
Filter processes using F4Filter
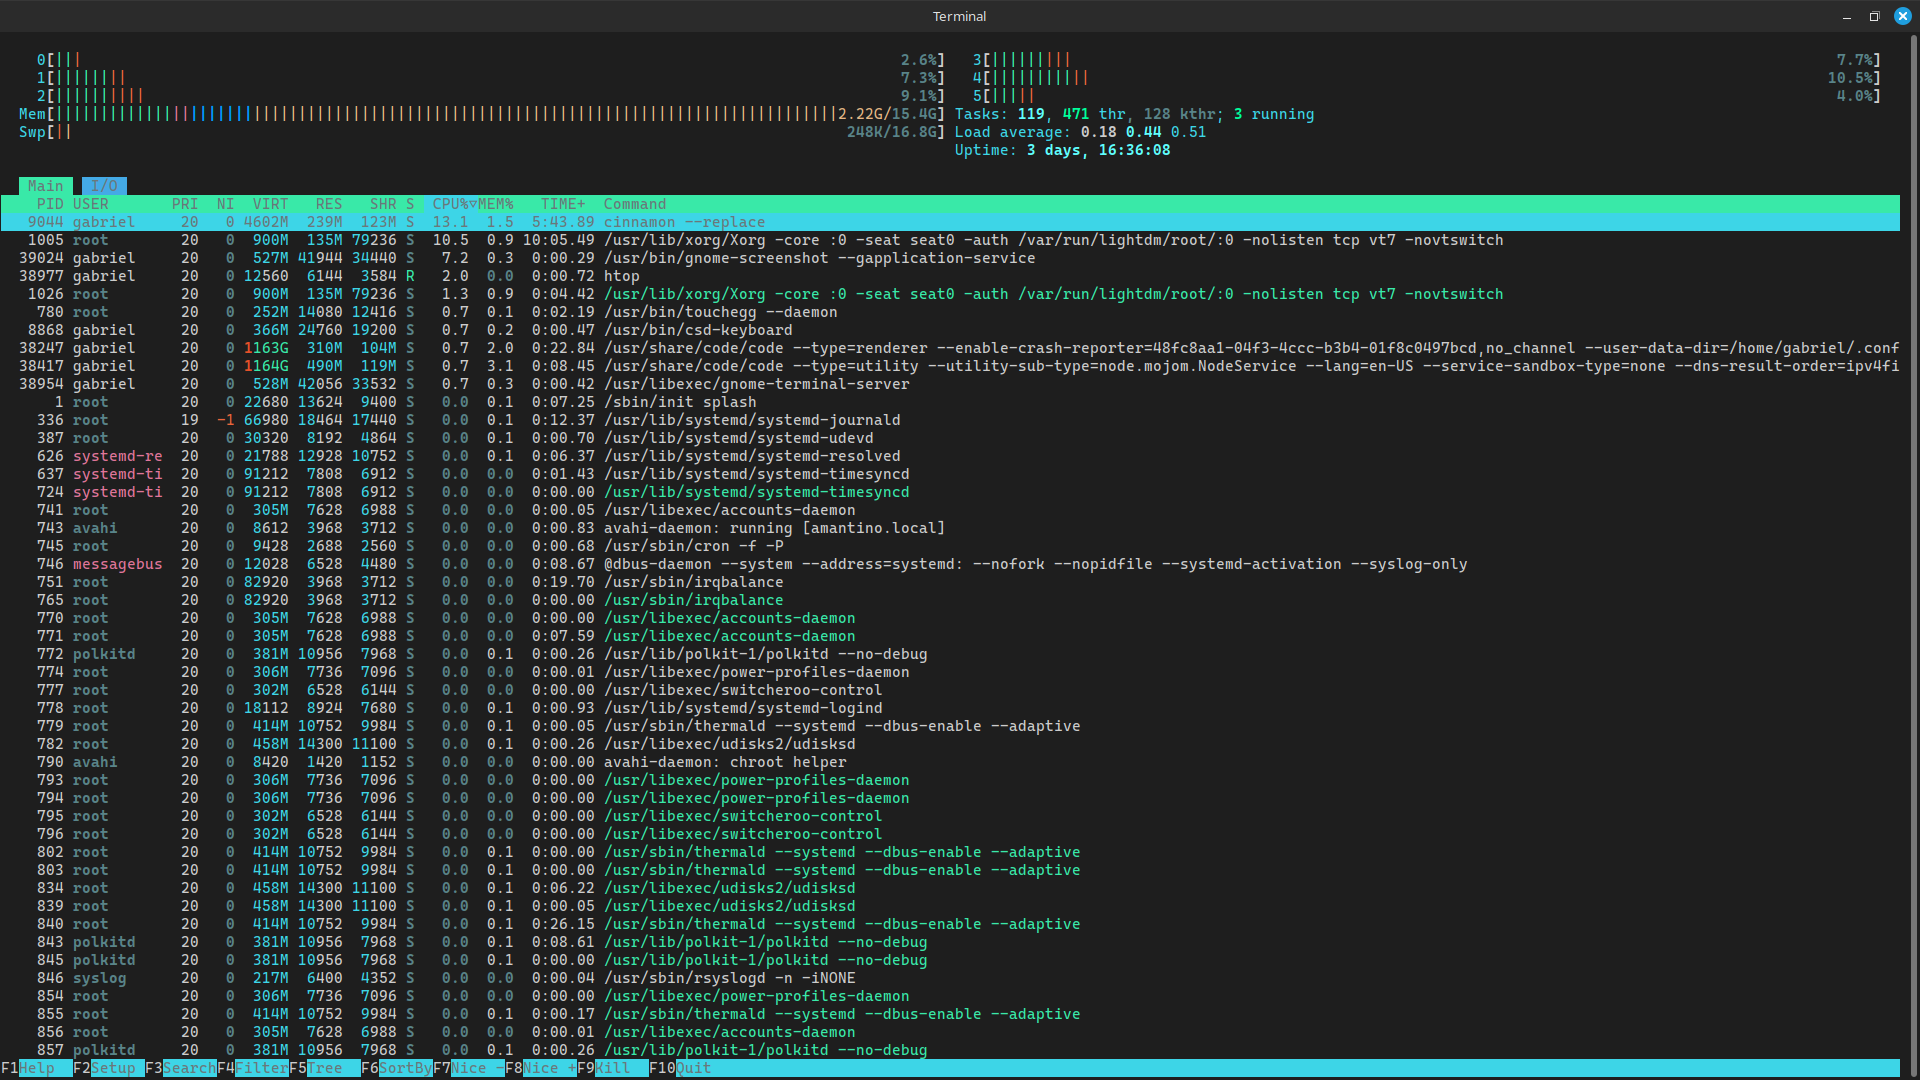(x=255, y=1068)
